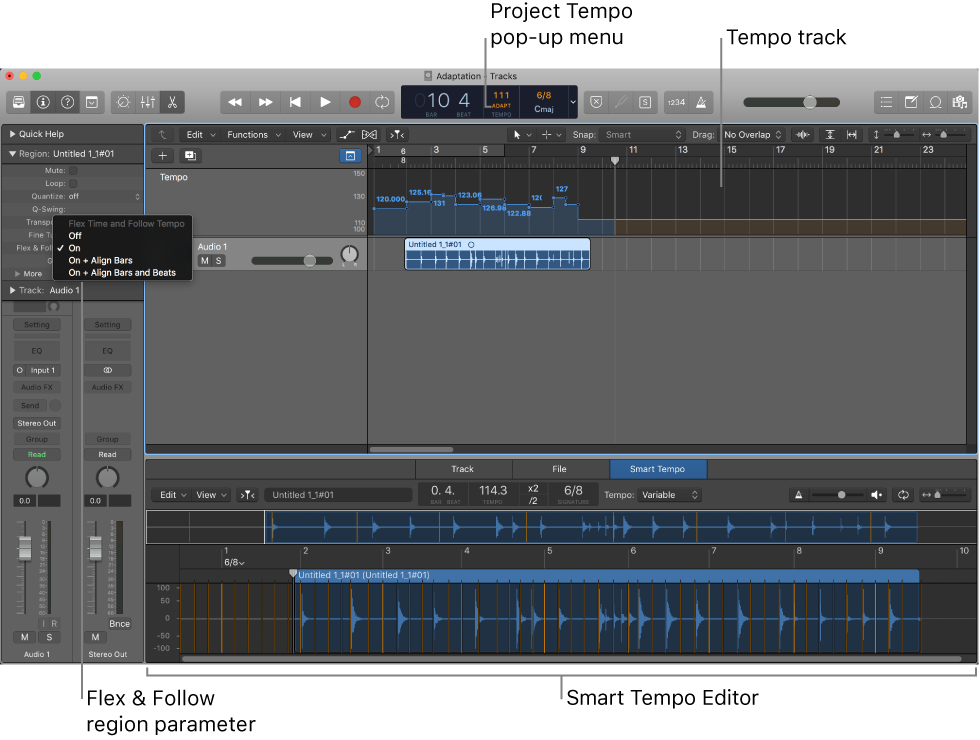Open the Mixer with the faders icon
Image resolution: width=980 pixels, height=740 pixels.
click(146, 101)
